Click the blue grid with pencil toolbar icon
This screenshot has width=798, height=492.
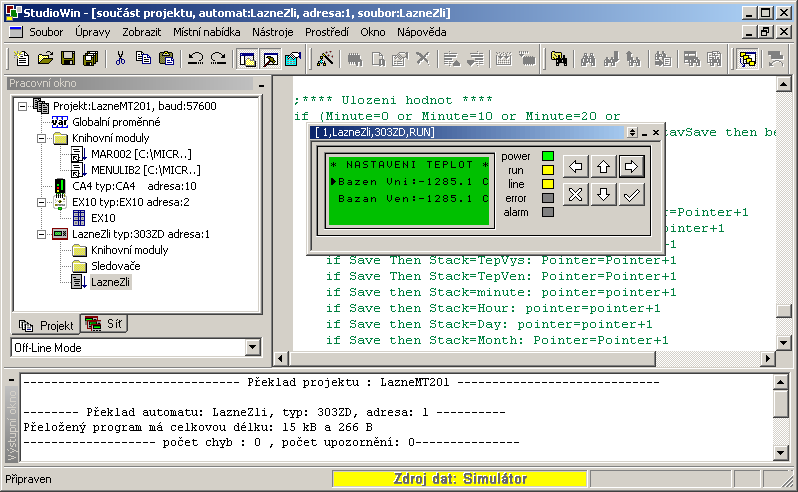click(293, 59)
